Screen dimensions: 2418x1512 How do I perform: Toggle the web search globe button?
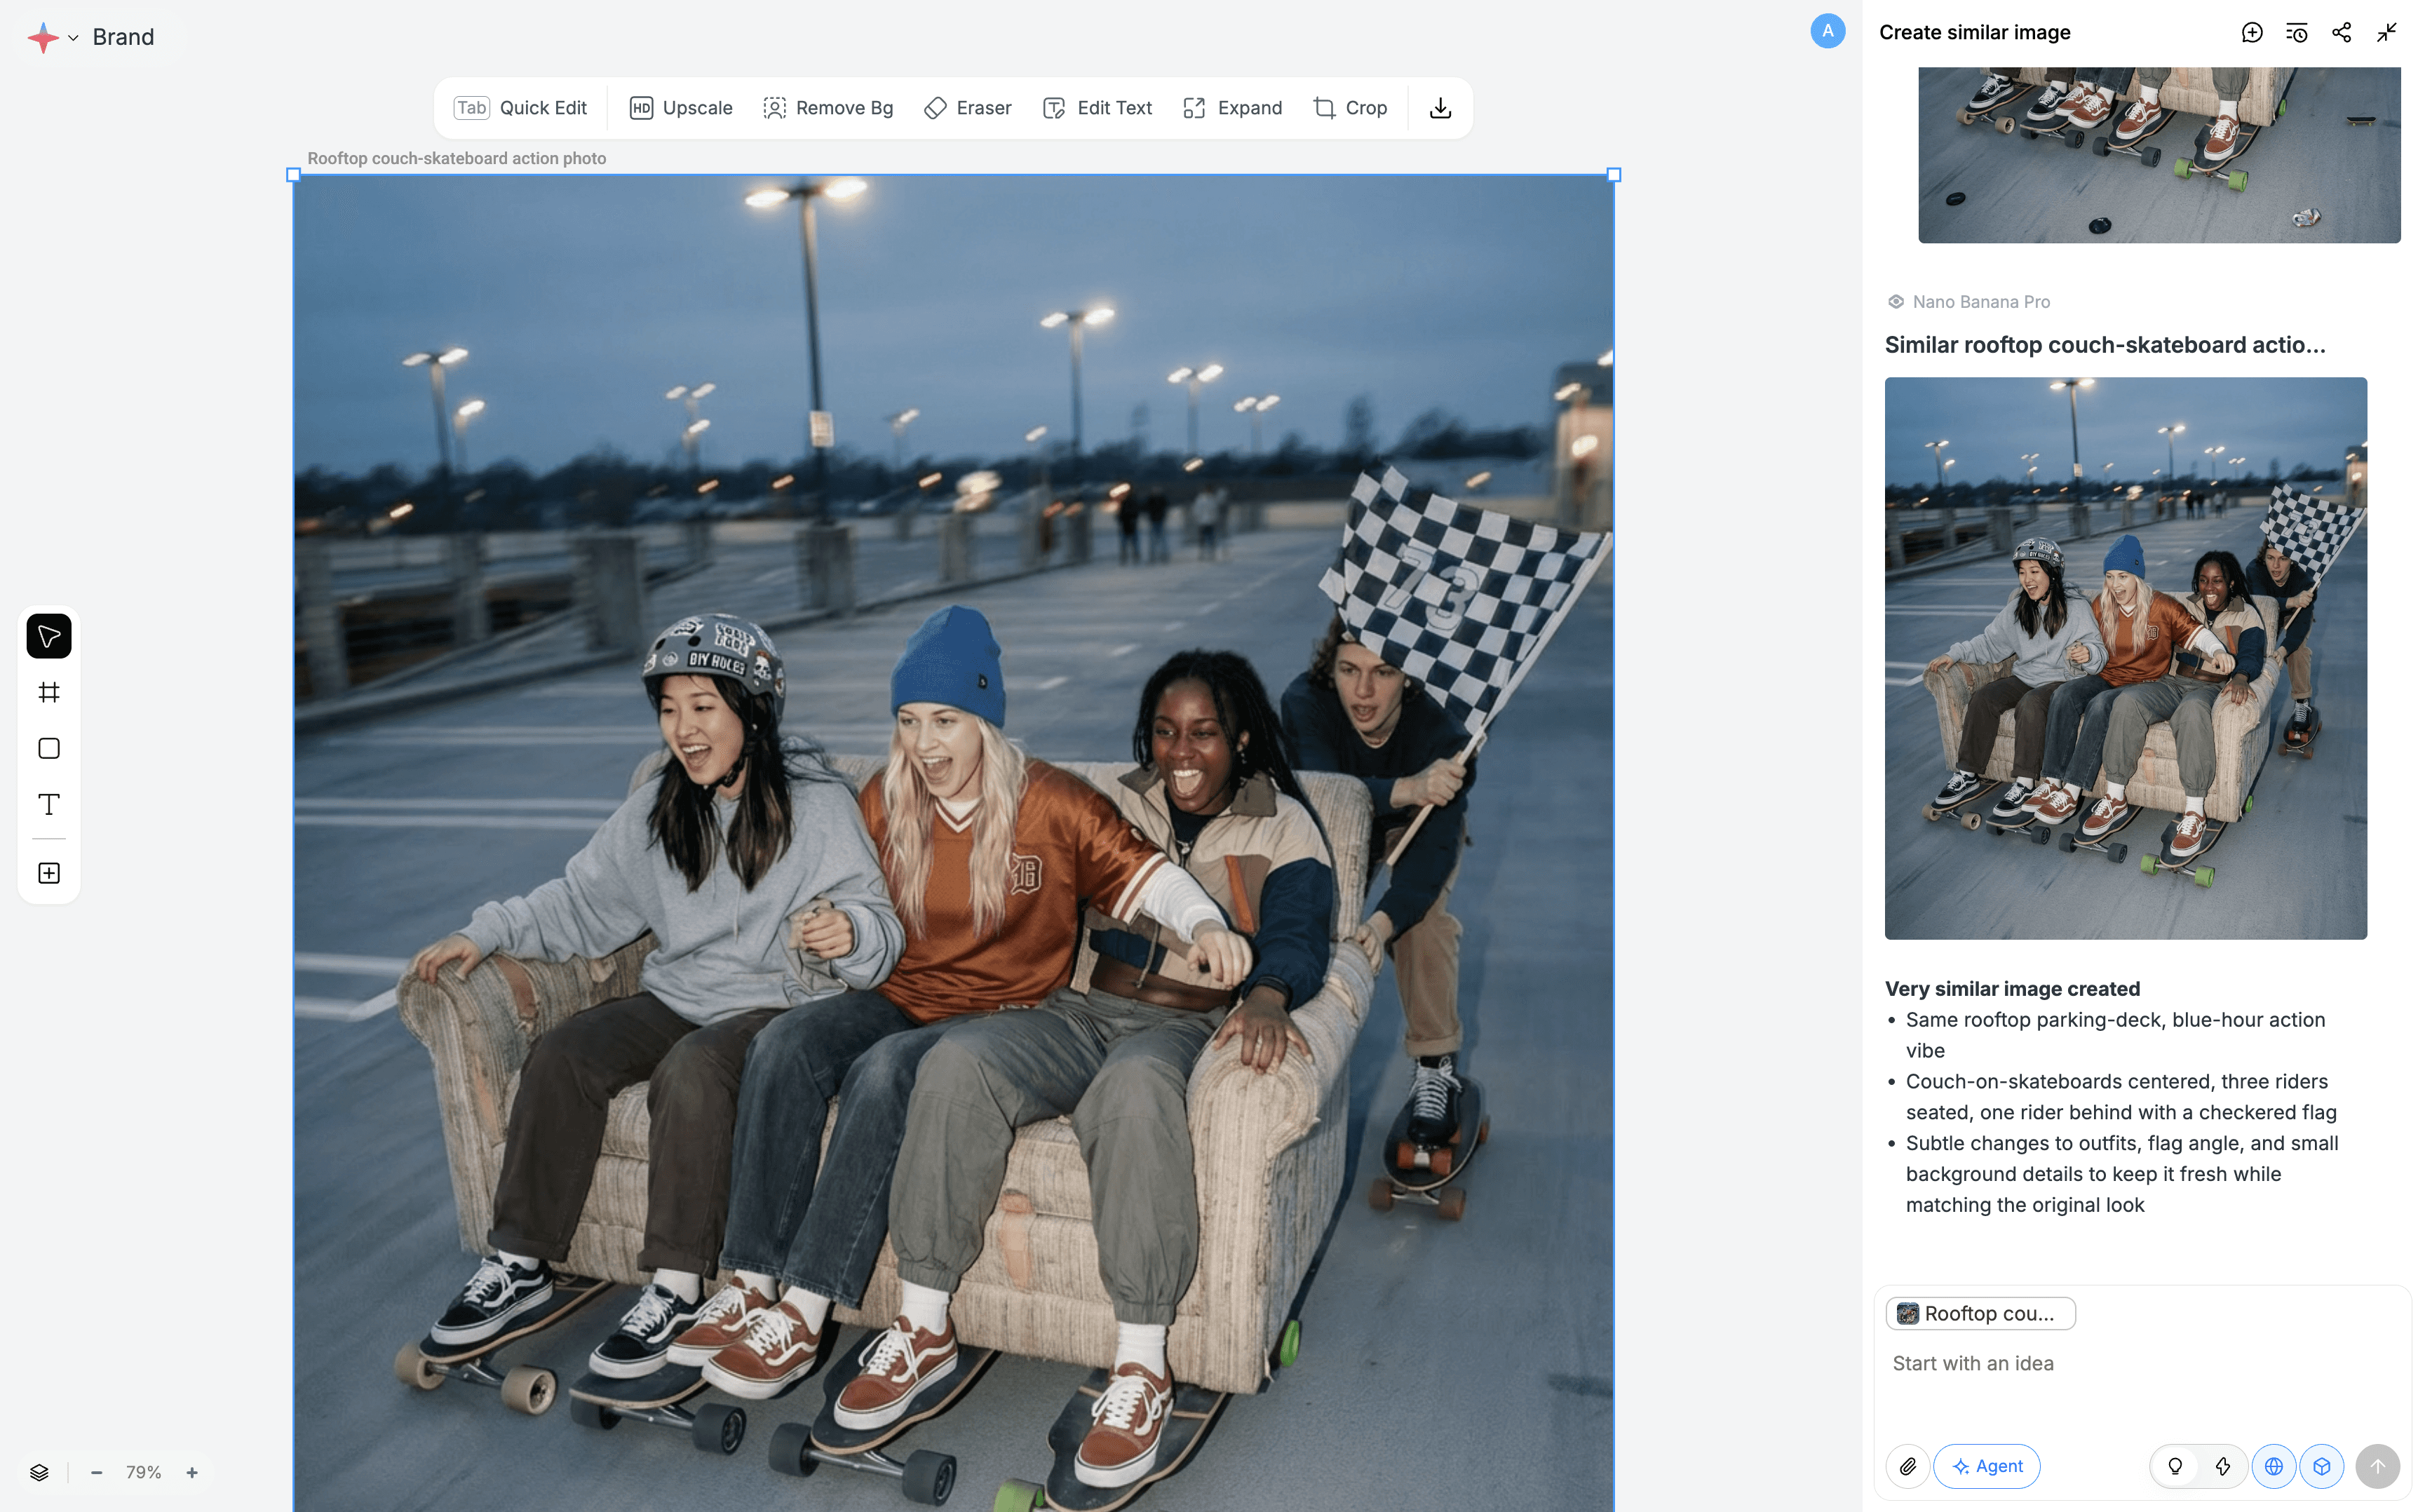click(x=2273, y=1466)
